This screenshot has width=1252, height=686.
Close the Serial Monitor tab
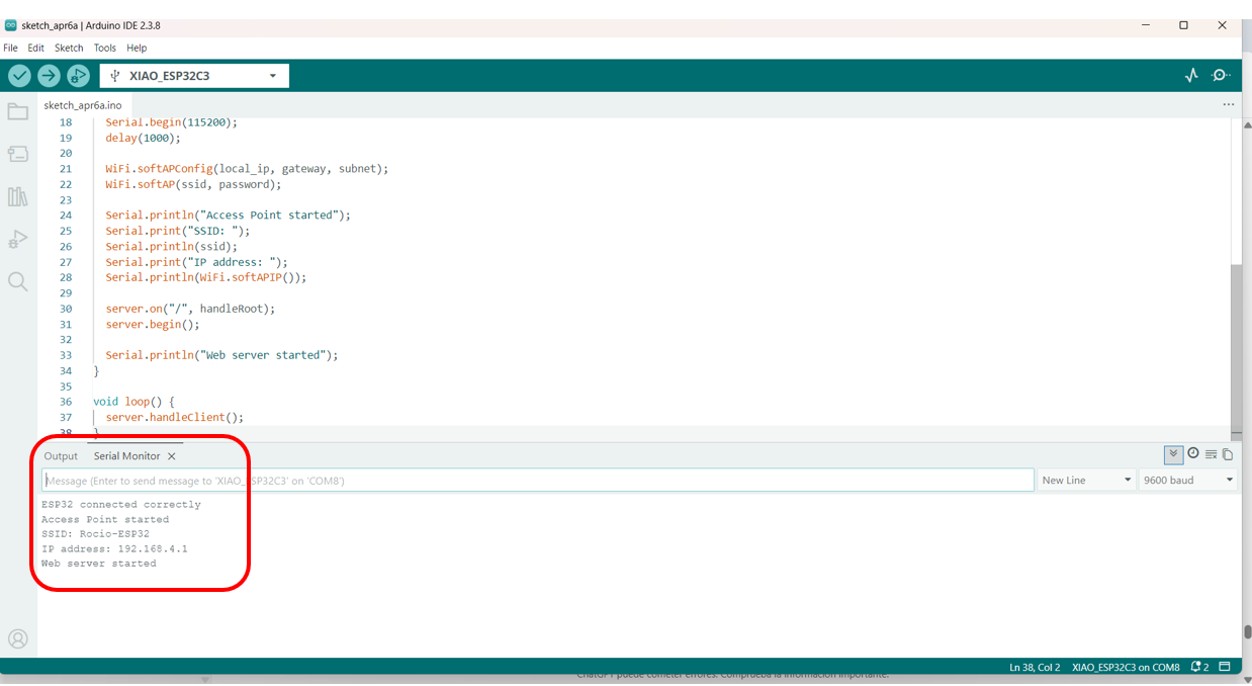[172, 456]
